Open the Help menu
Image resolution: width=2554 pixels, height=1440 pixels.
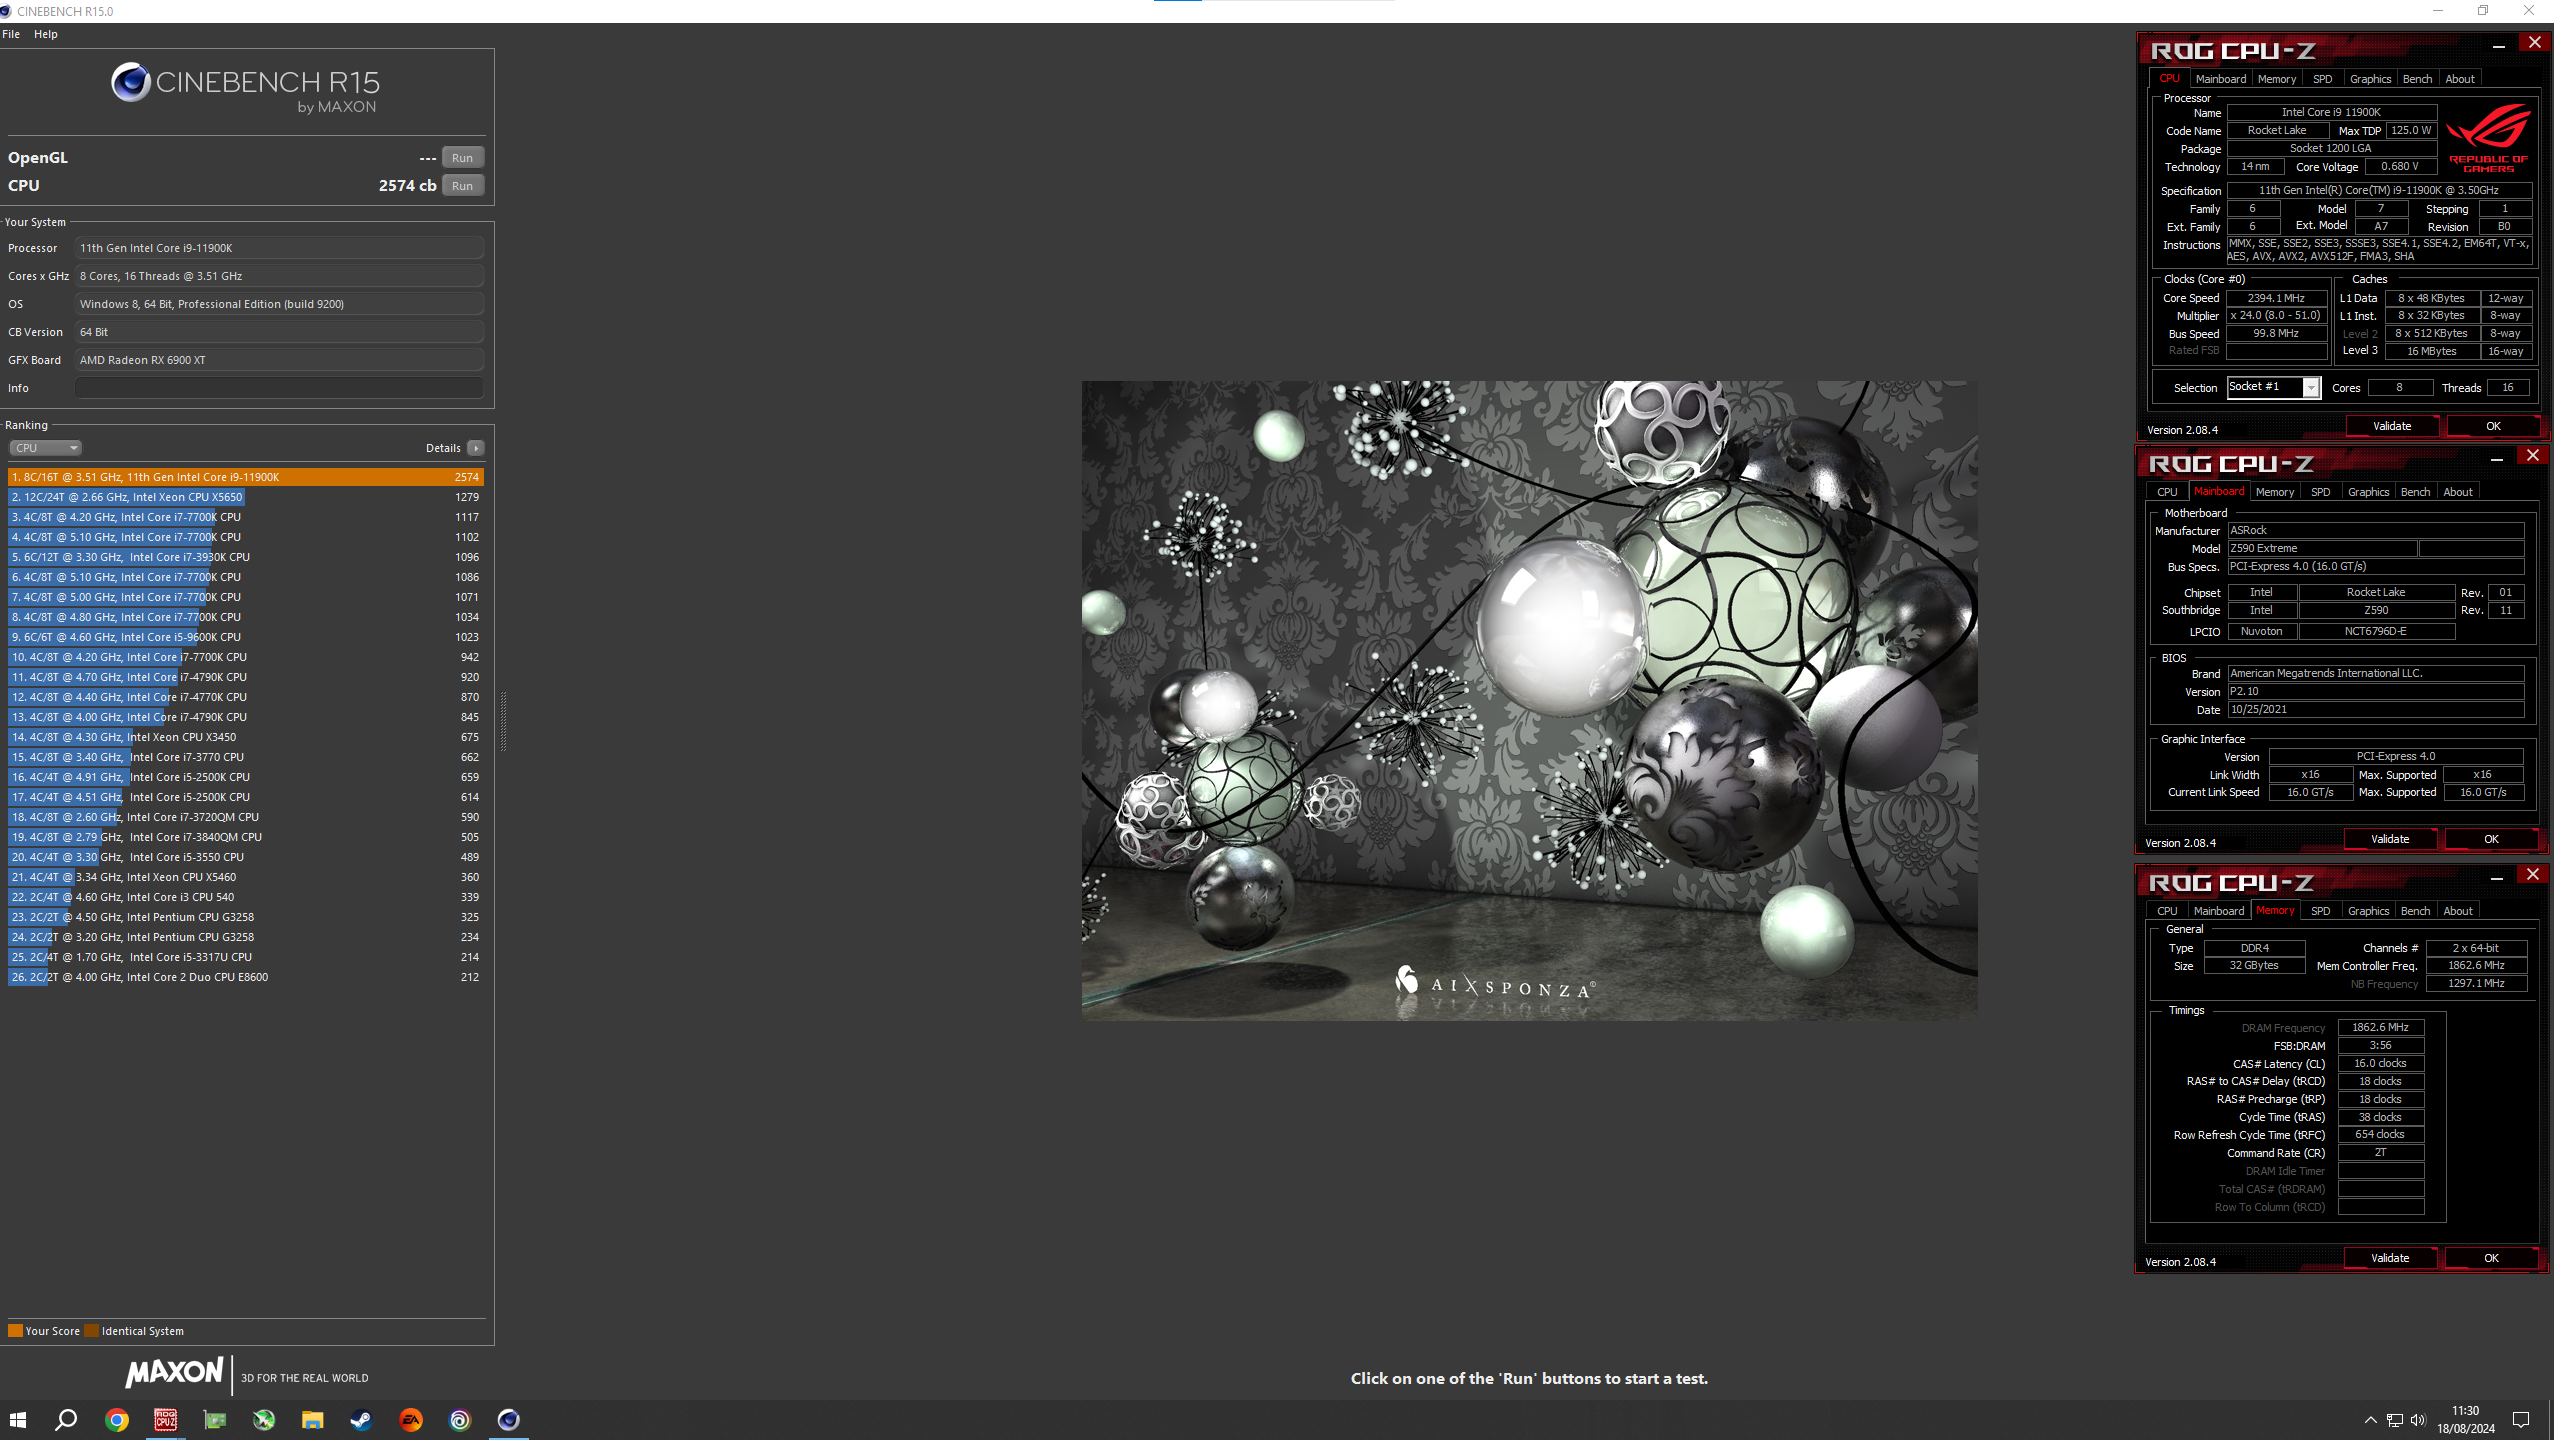click(x=46, y=34)
